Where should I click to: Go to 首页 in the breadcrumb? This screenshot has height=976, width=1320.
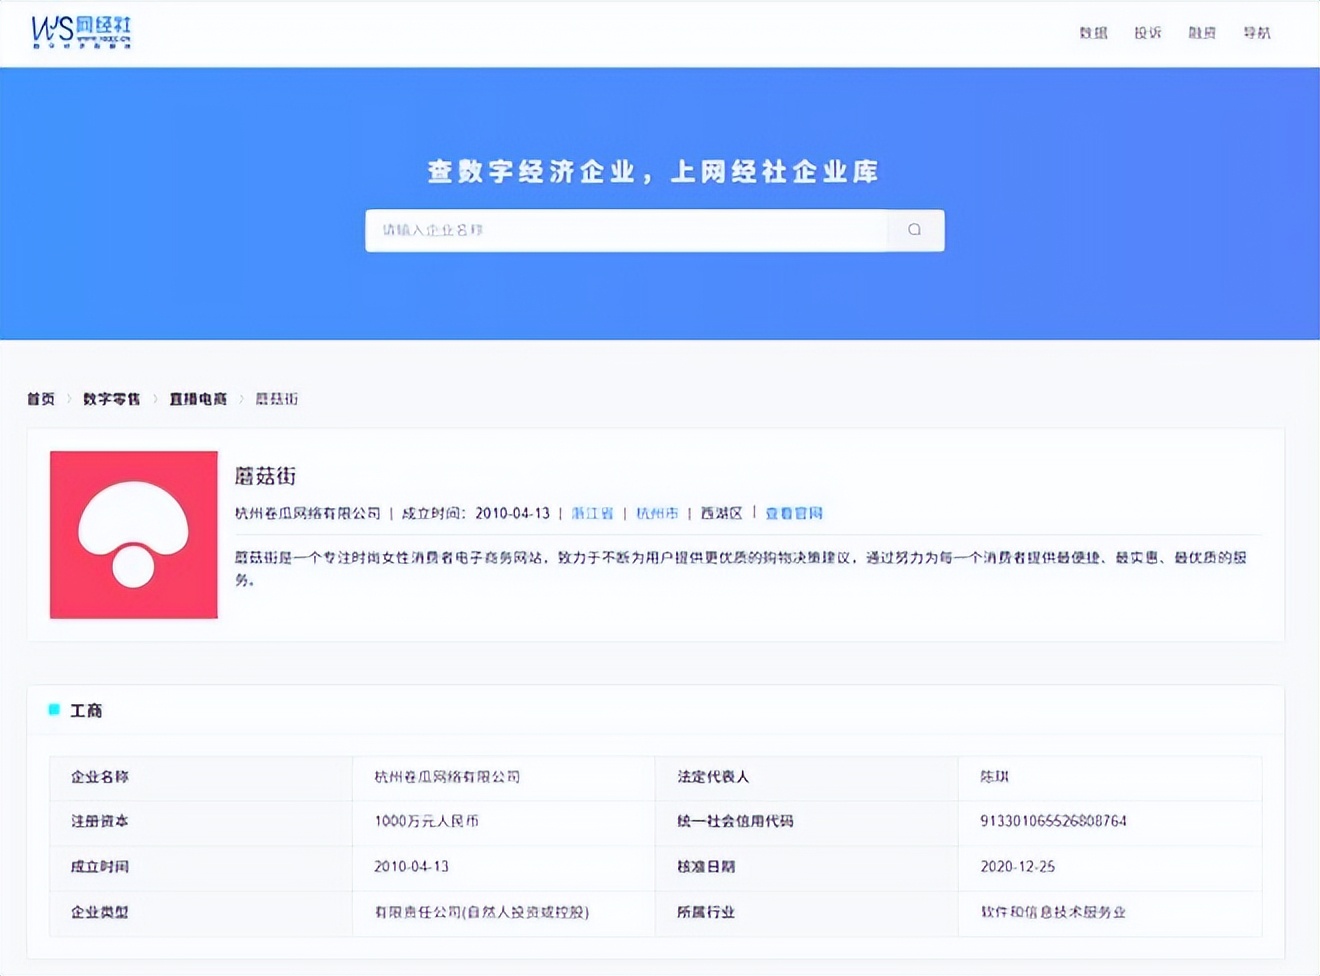(x=41, y=399)
